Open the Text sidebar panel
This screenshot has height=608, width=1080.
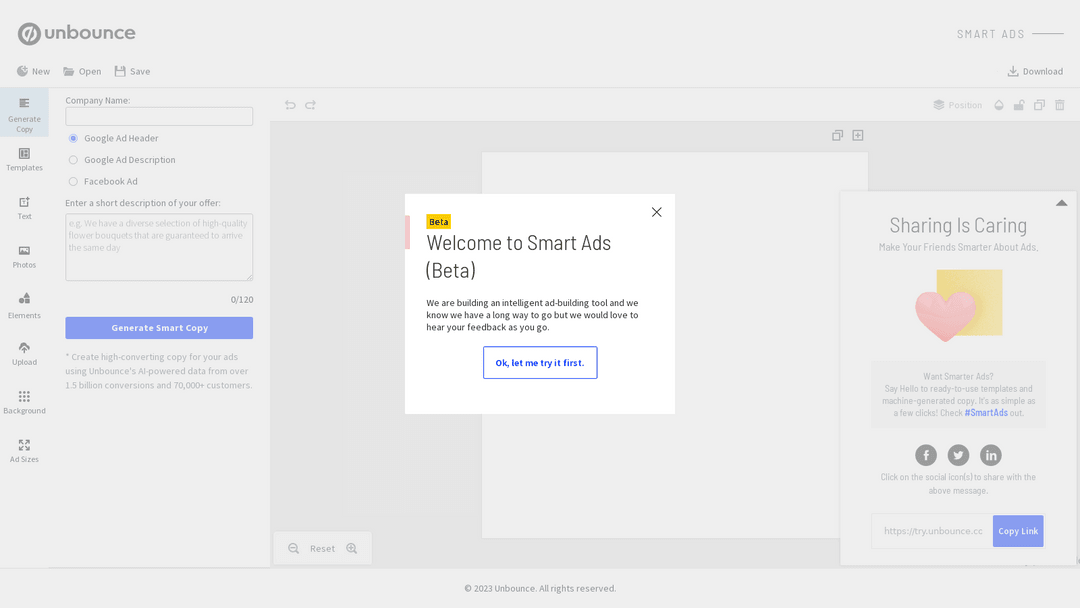pos(24,208)
